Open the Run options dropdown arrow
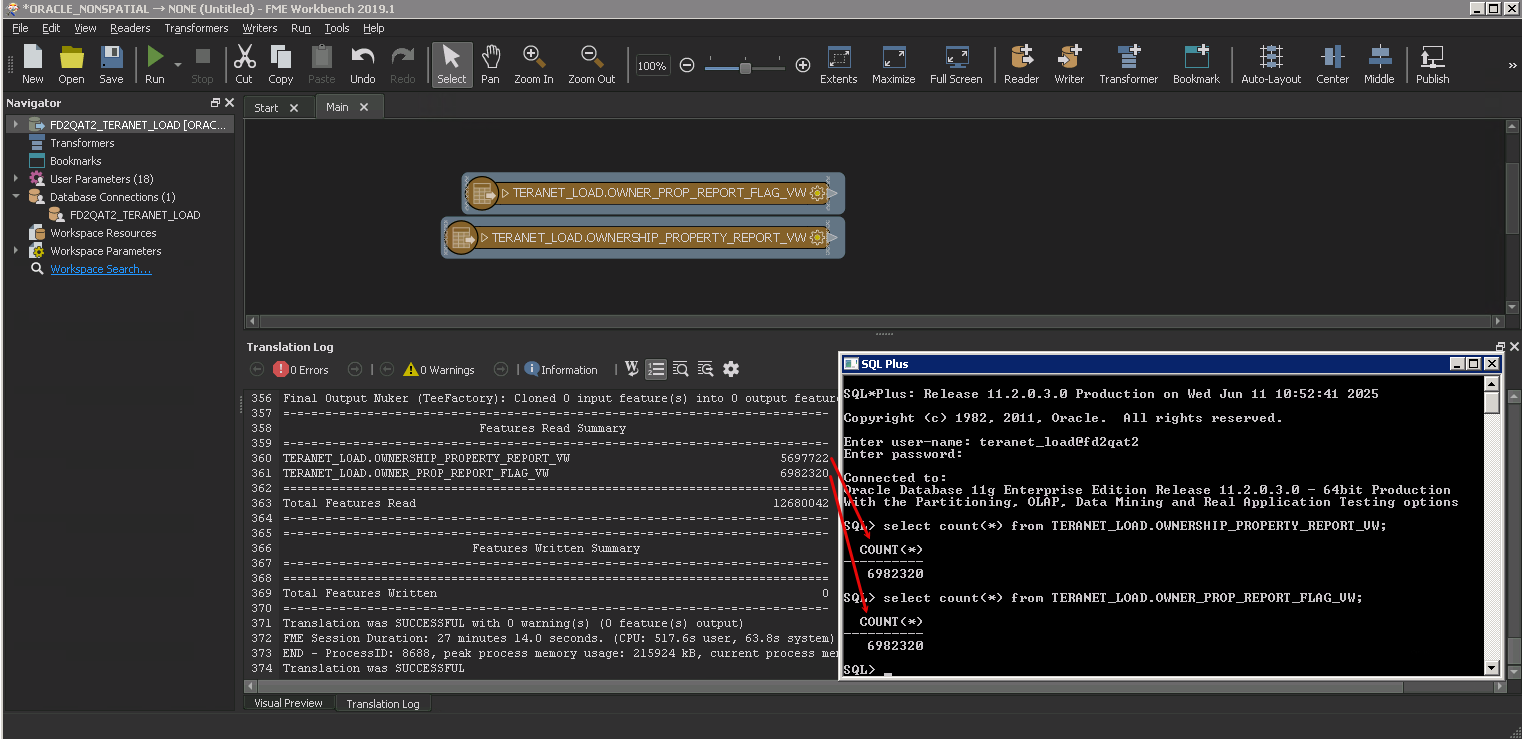This screenshot has height=739, width=1522. click(x=178, y=65)
